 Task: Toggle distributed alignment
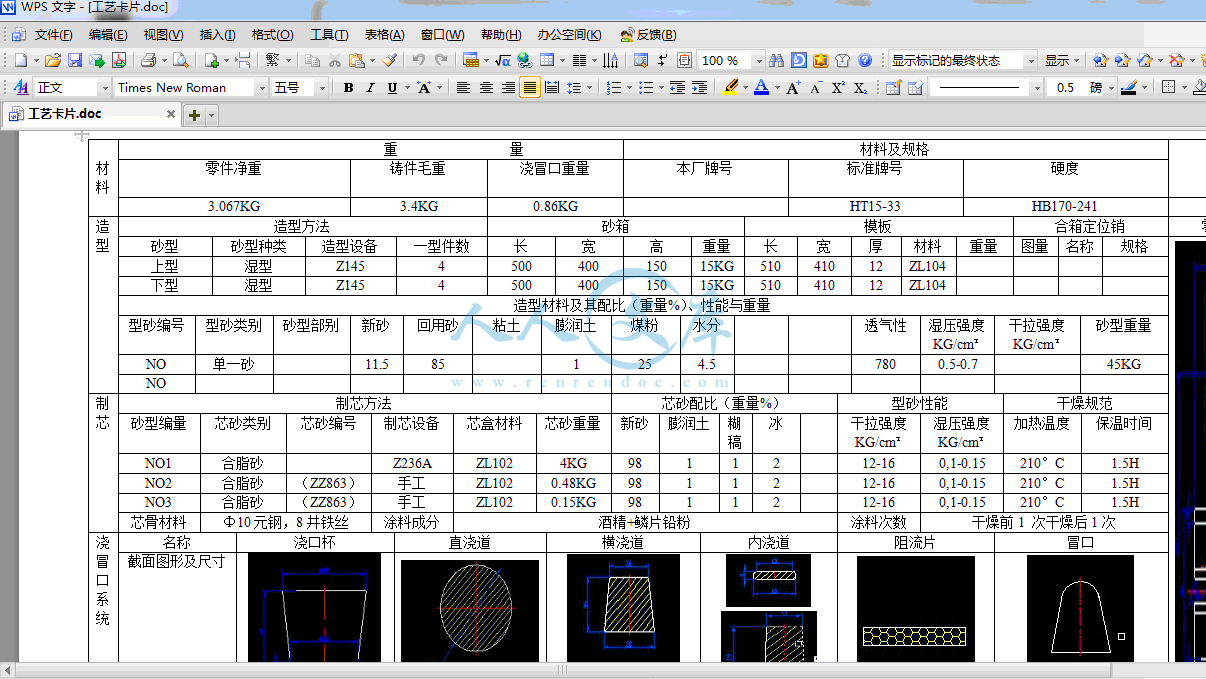tap(552, 87)
